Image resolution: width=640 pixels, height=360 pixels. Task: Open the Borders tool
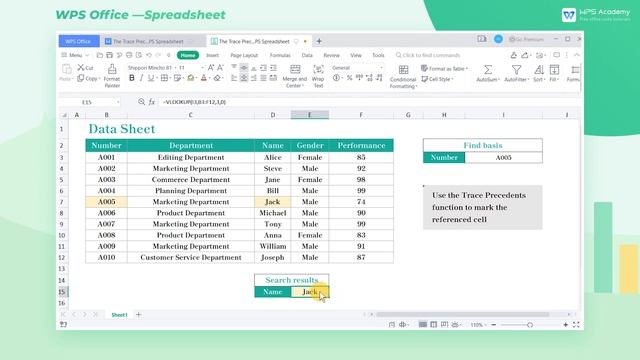tap(164, 78)
